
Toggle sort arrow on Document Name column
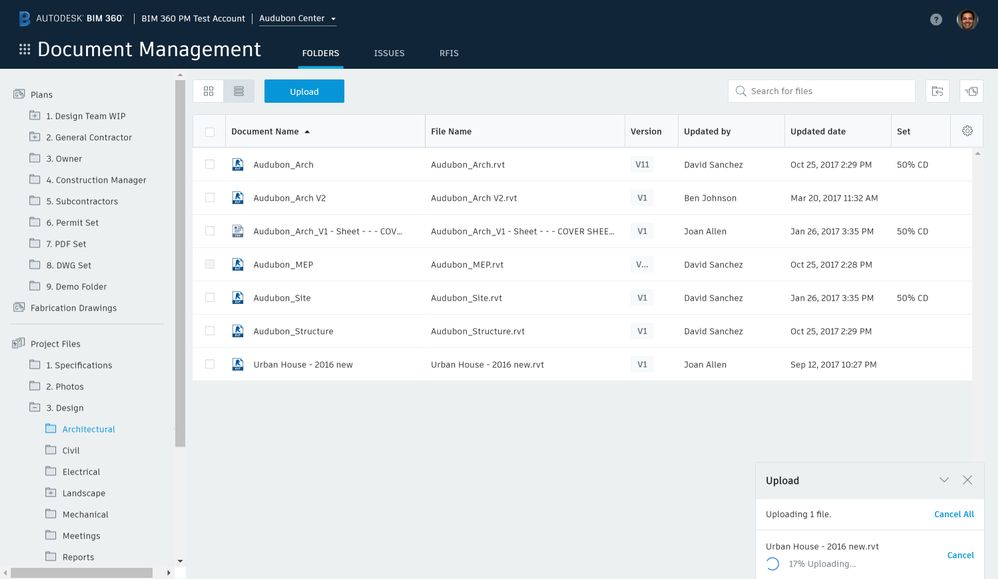tap(307, 132)
